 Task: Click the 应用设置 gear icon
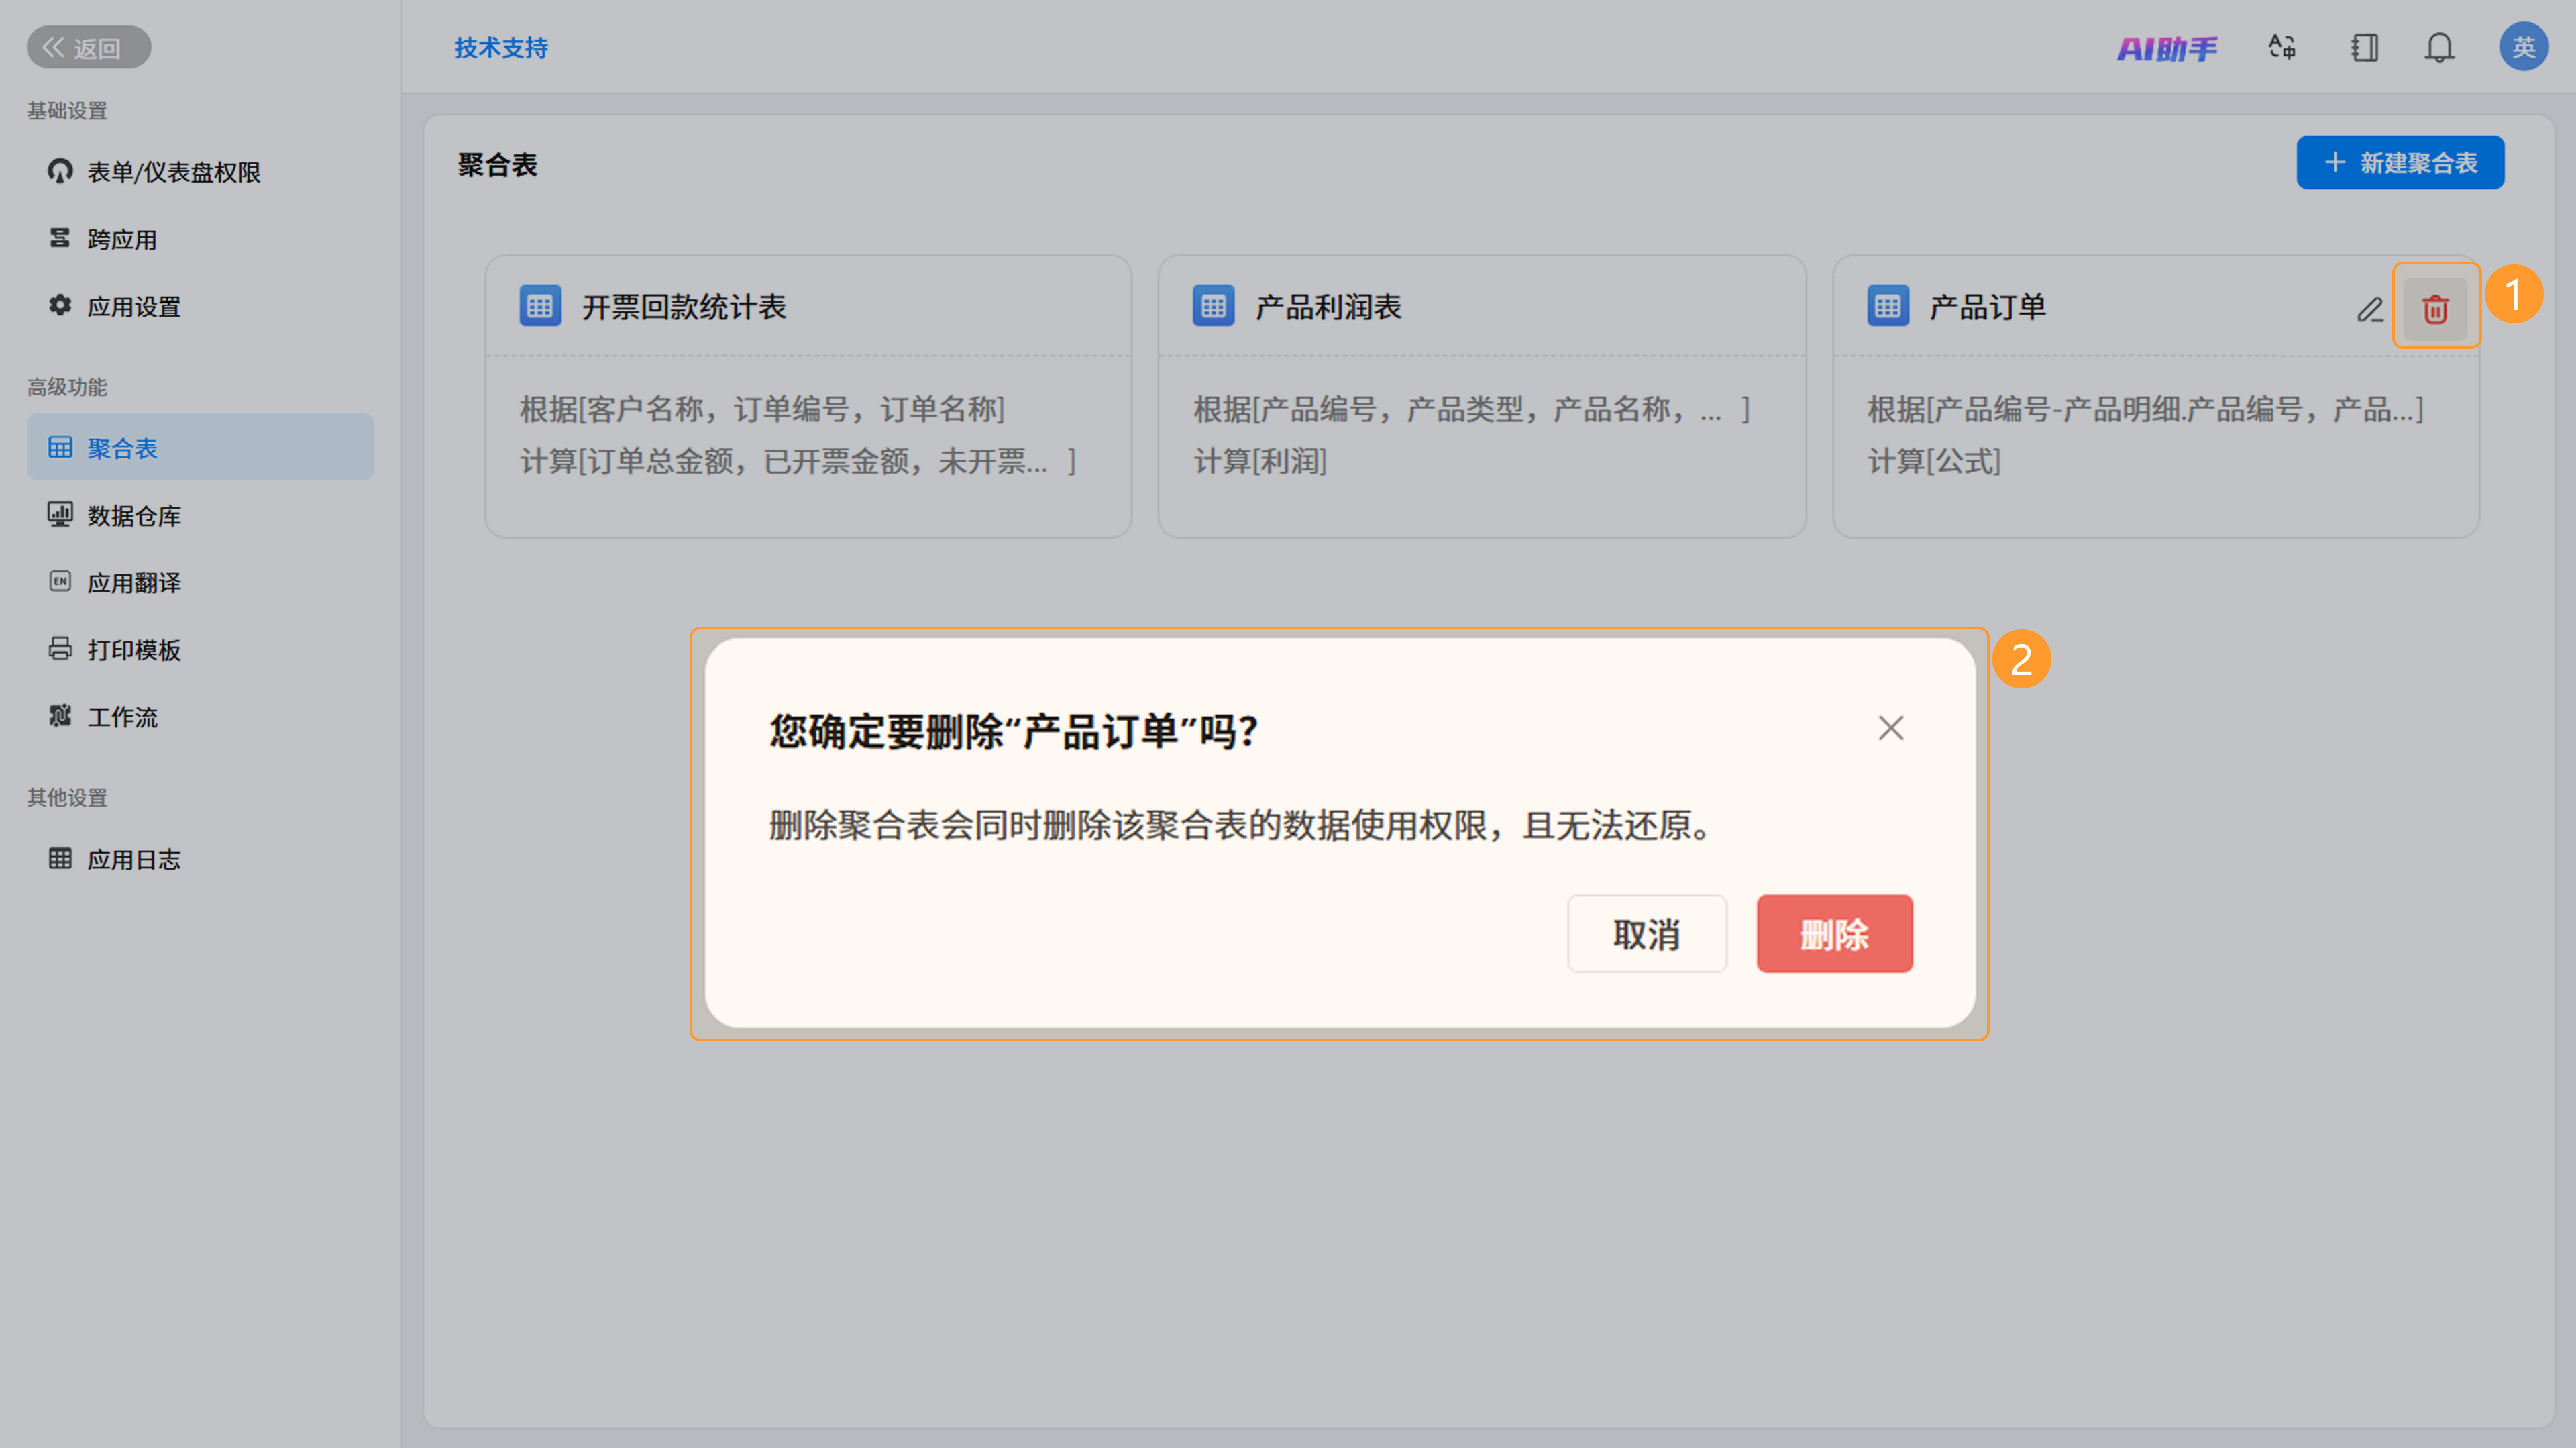pyautogui.click(x=60, y=305)
